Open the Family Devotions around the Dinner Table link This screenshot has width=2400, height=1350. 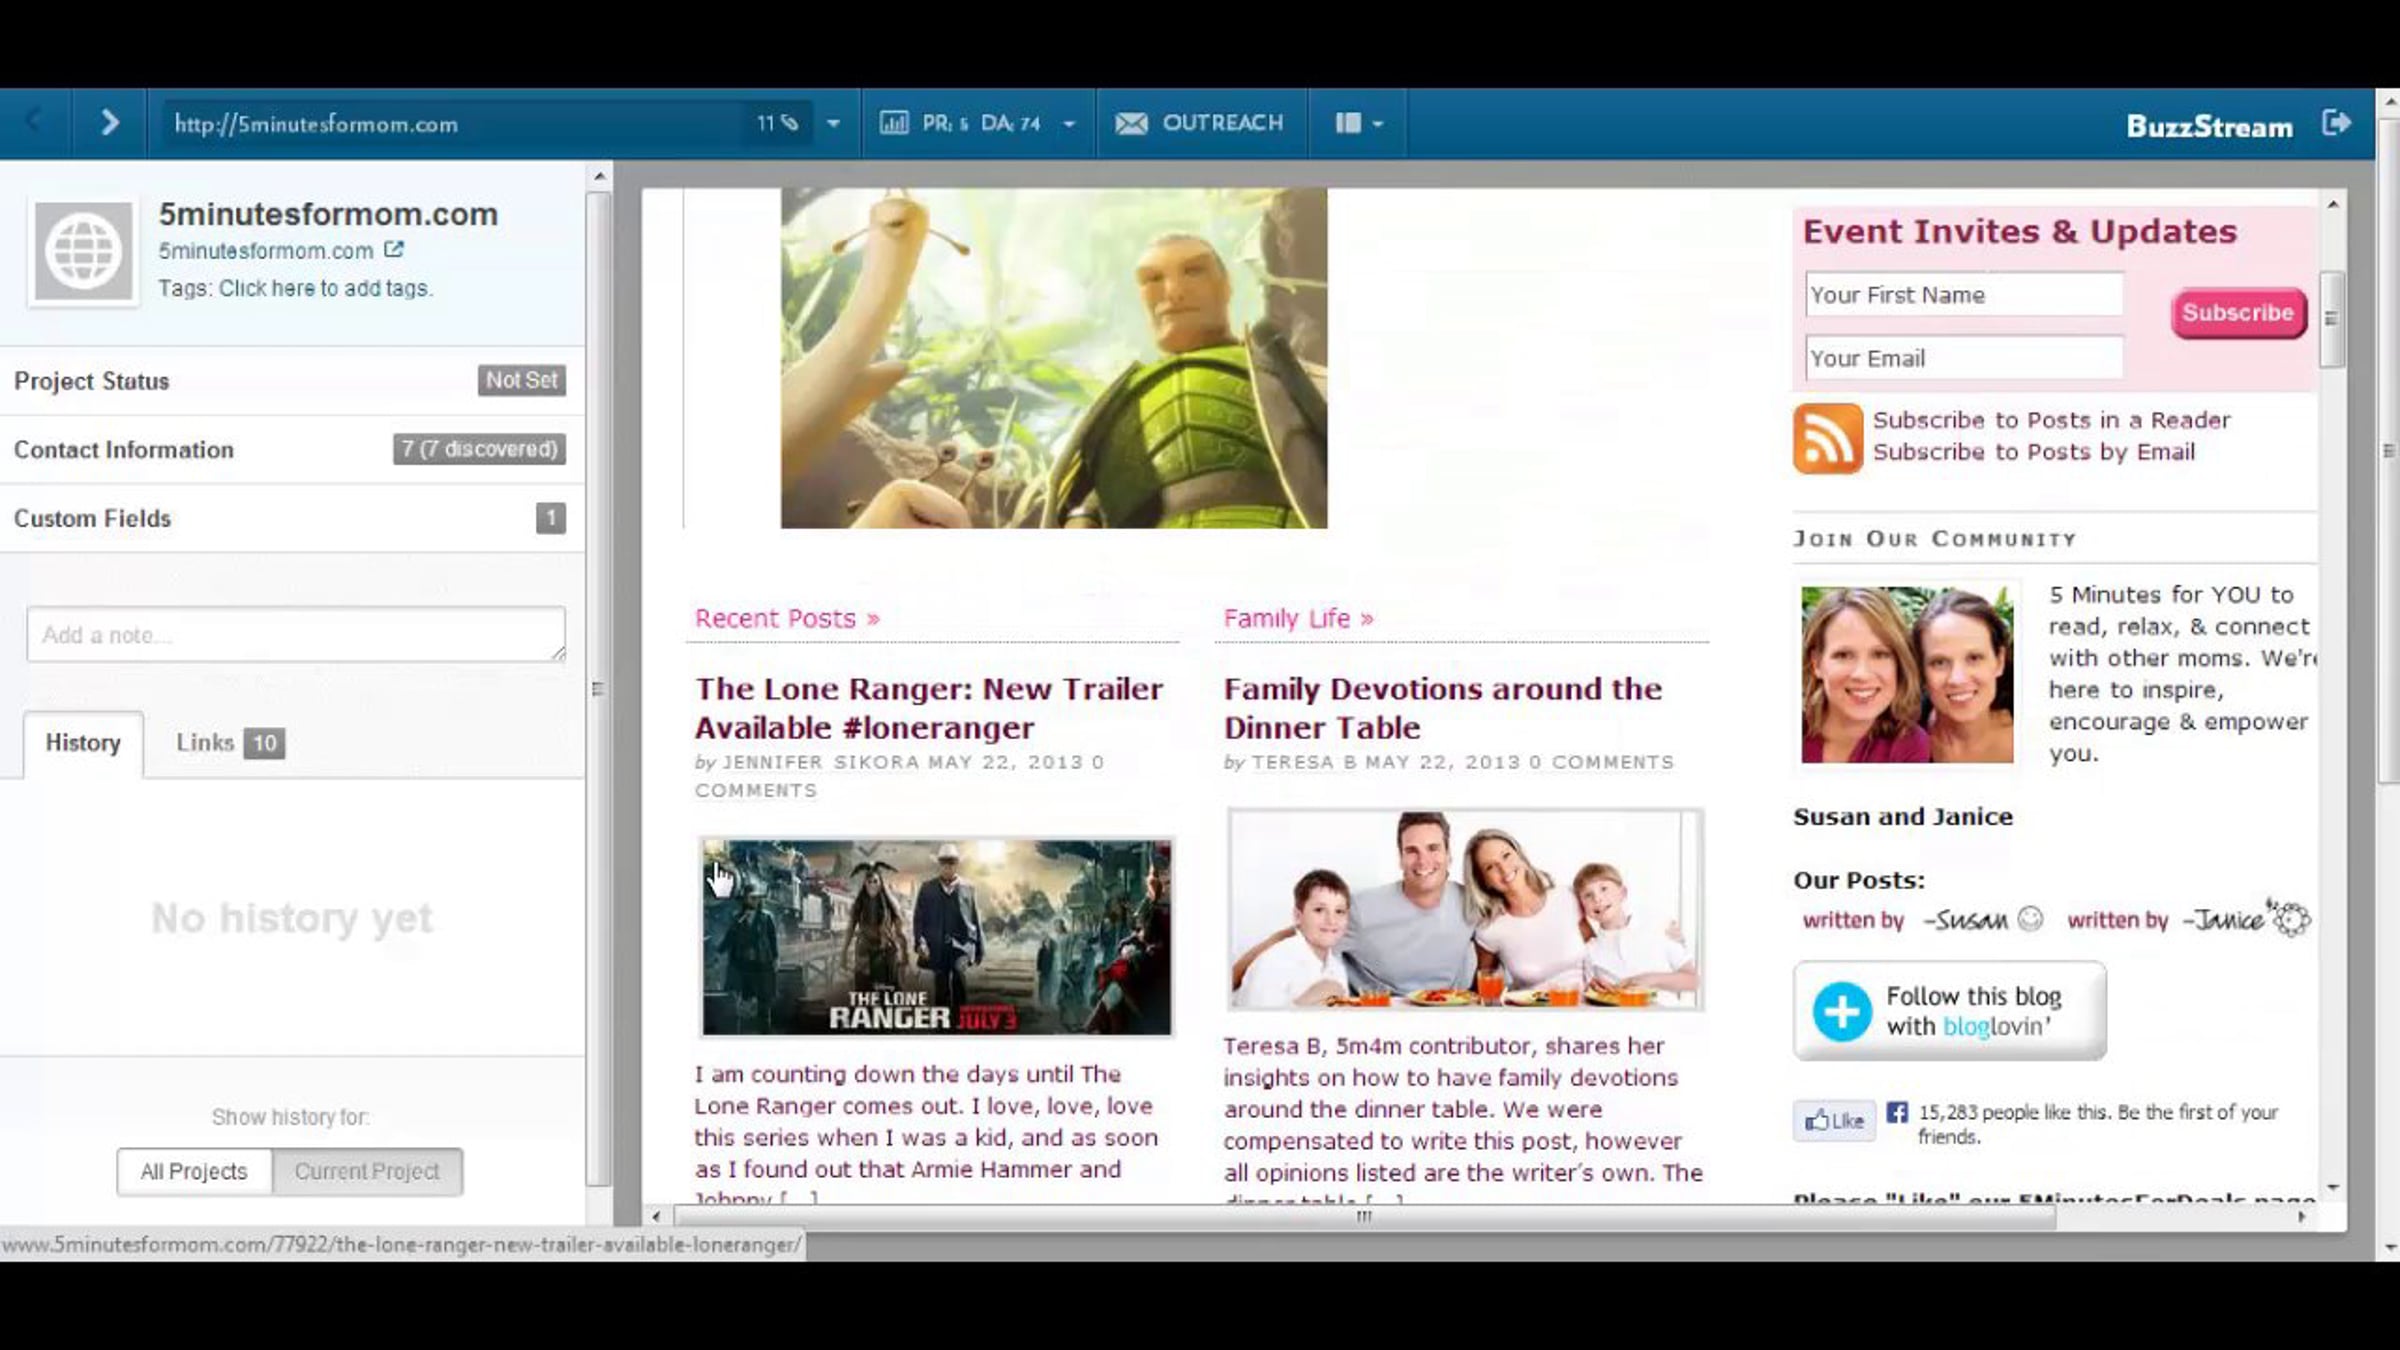pos(1442,708)
